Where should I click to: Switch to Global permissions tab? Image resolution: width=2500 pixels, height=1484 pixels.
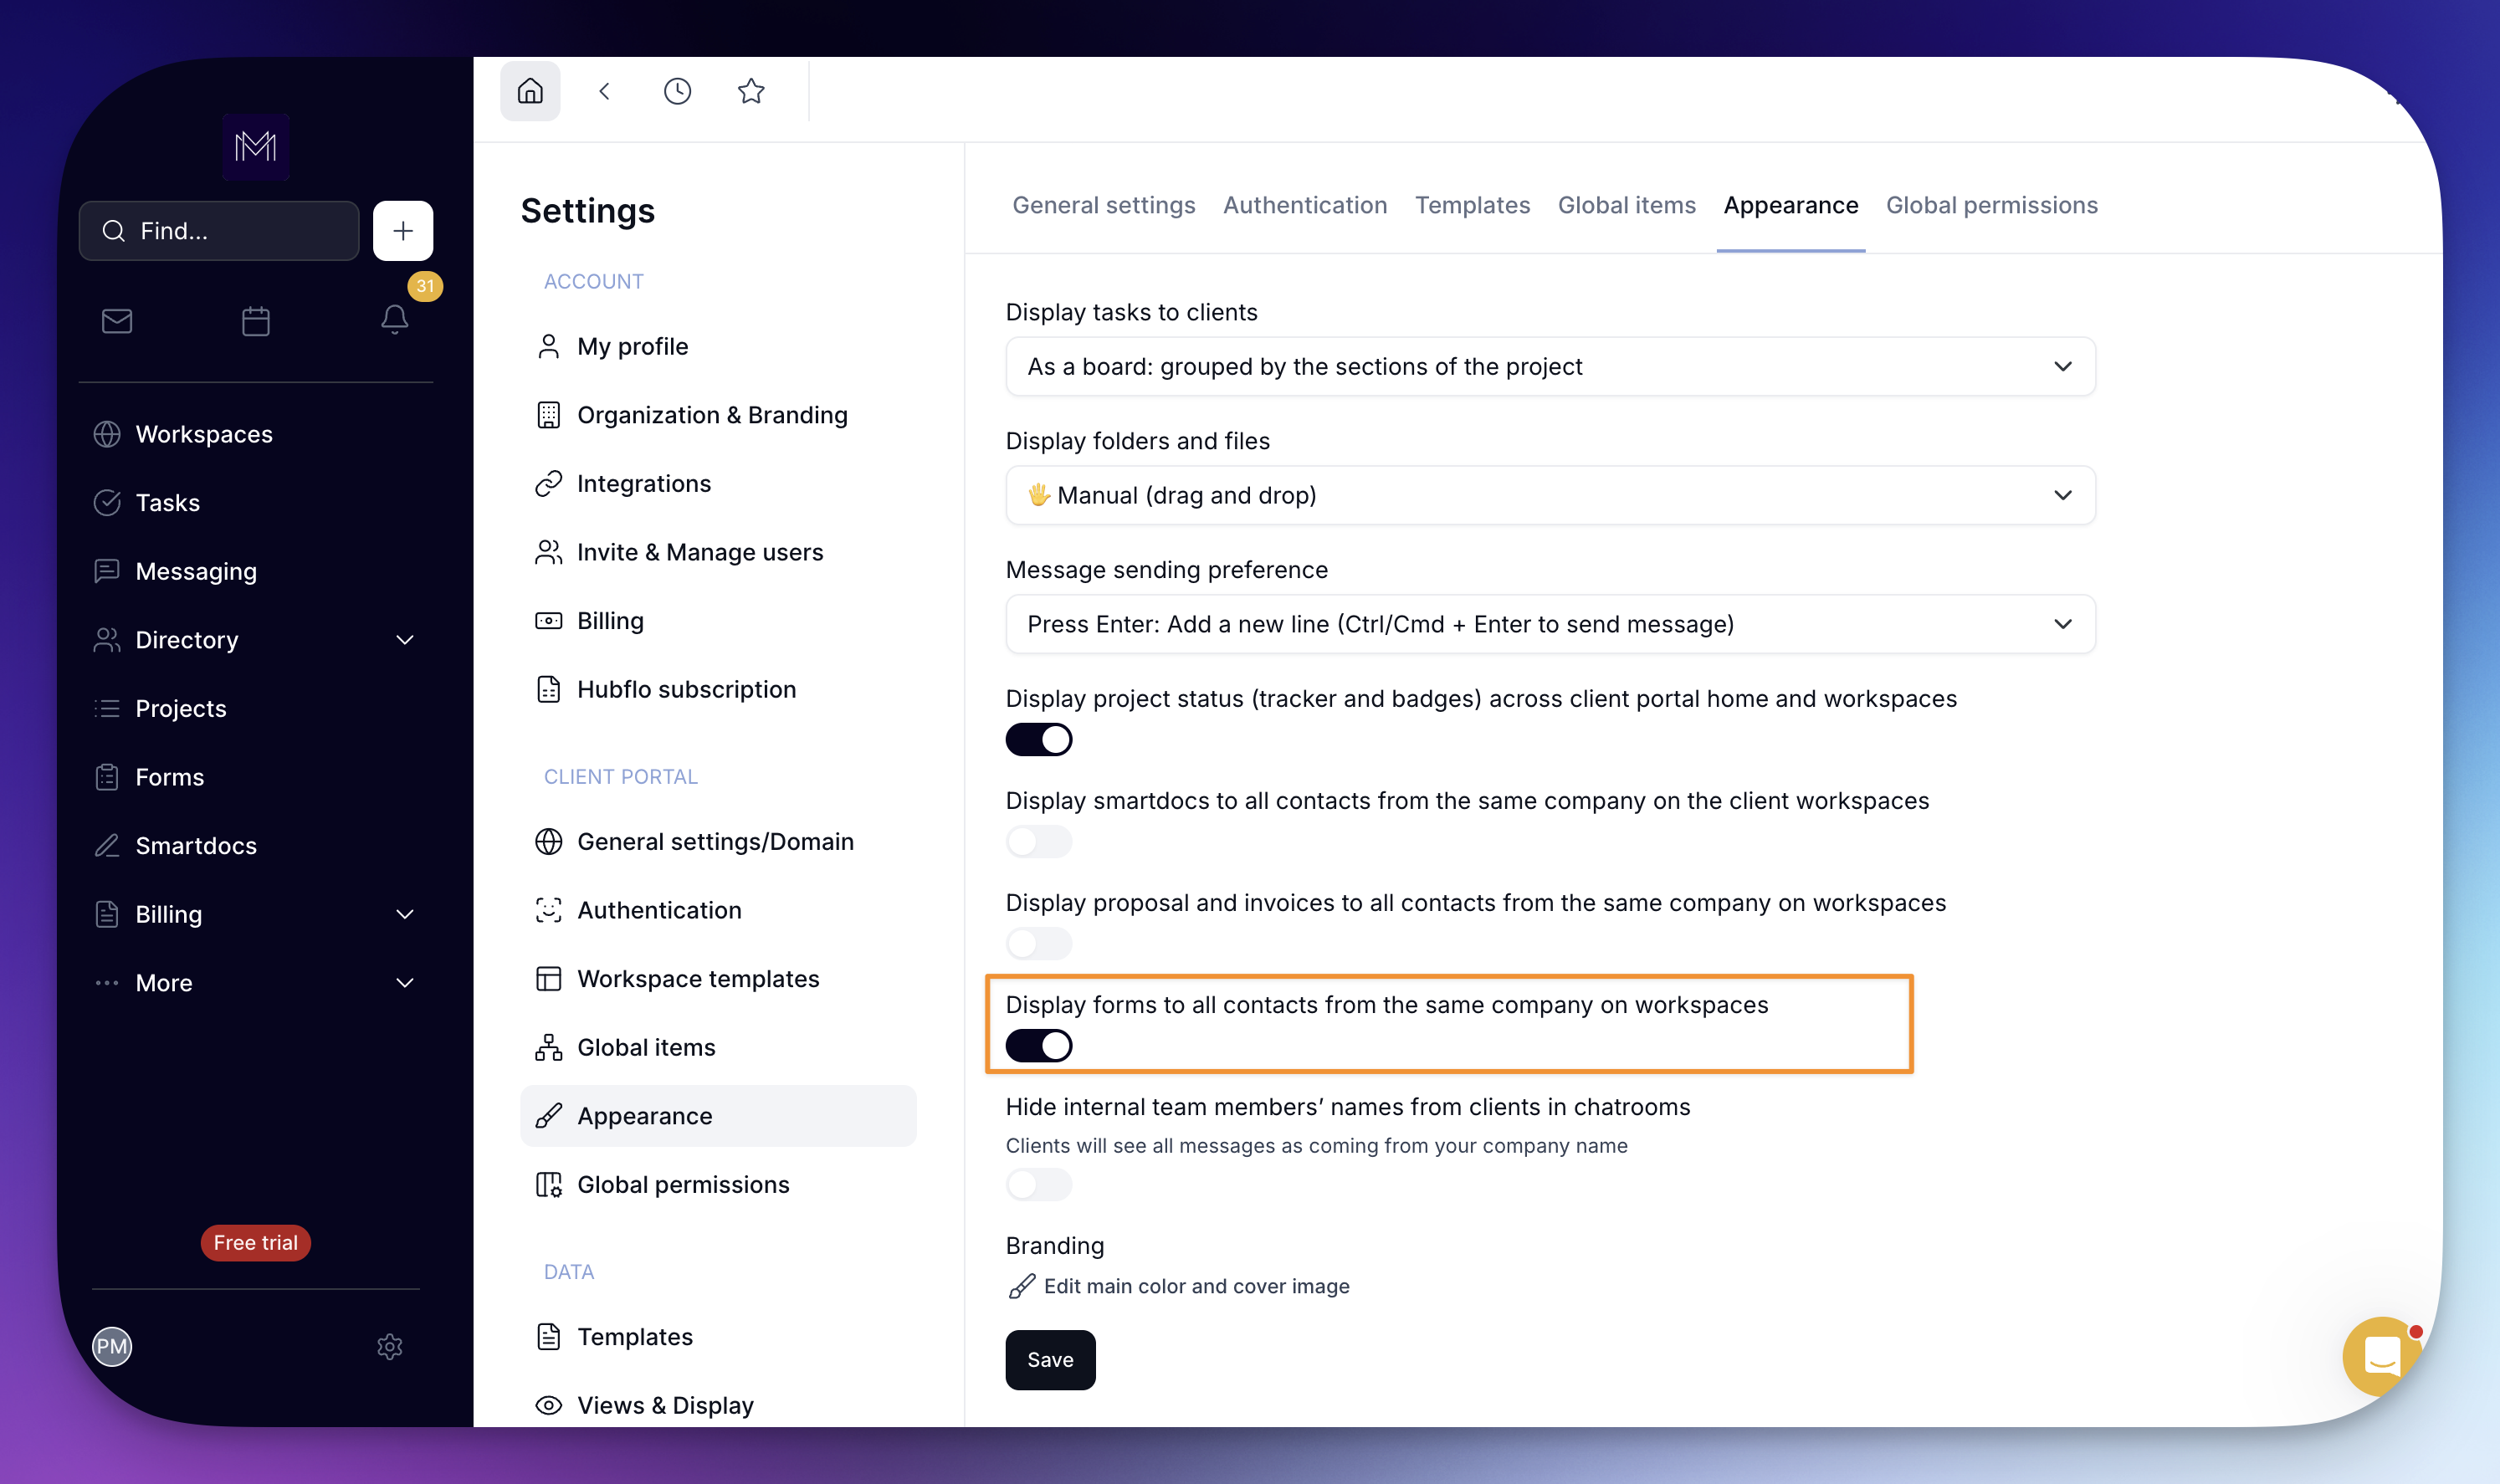pos(1992,205)
